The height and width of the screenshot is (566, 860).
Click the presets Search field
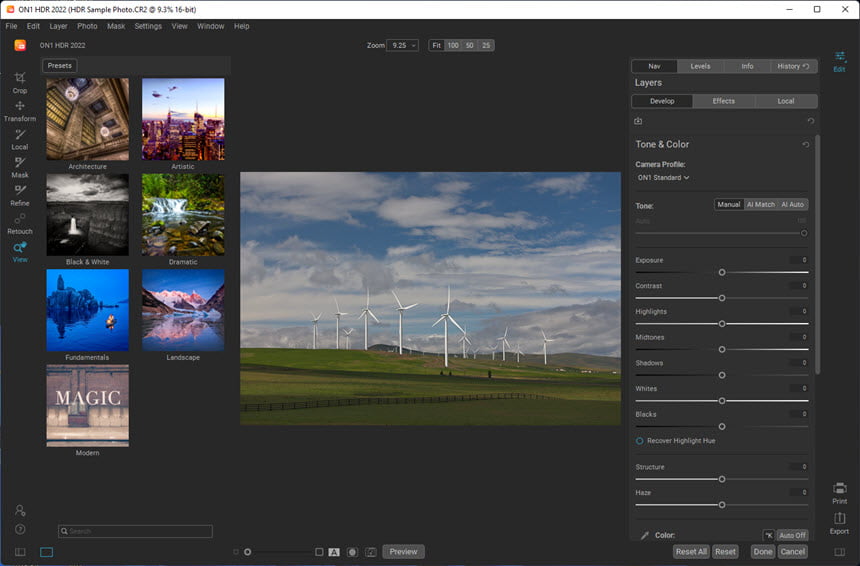[135, 531]
